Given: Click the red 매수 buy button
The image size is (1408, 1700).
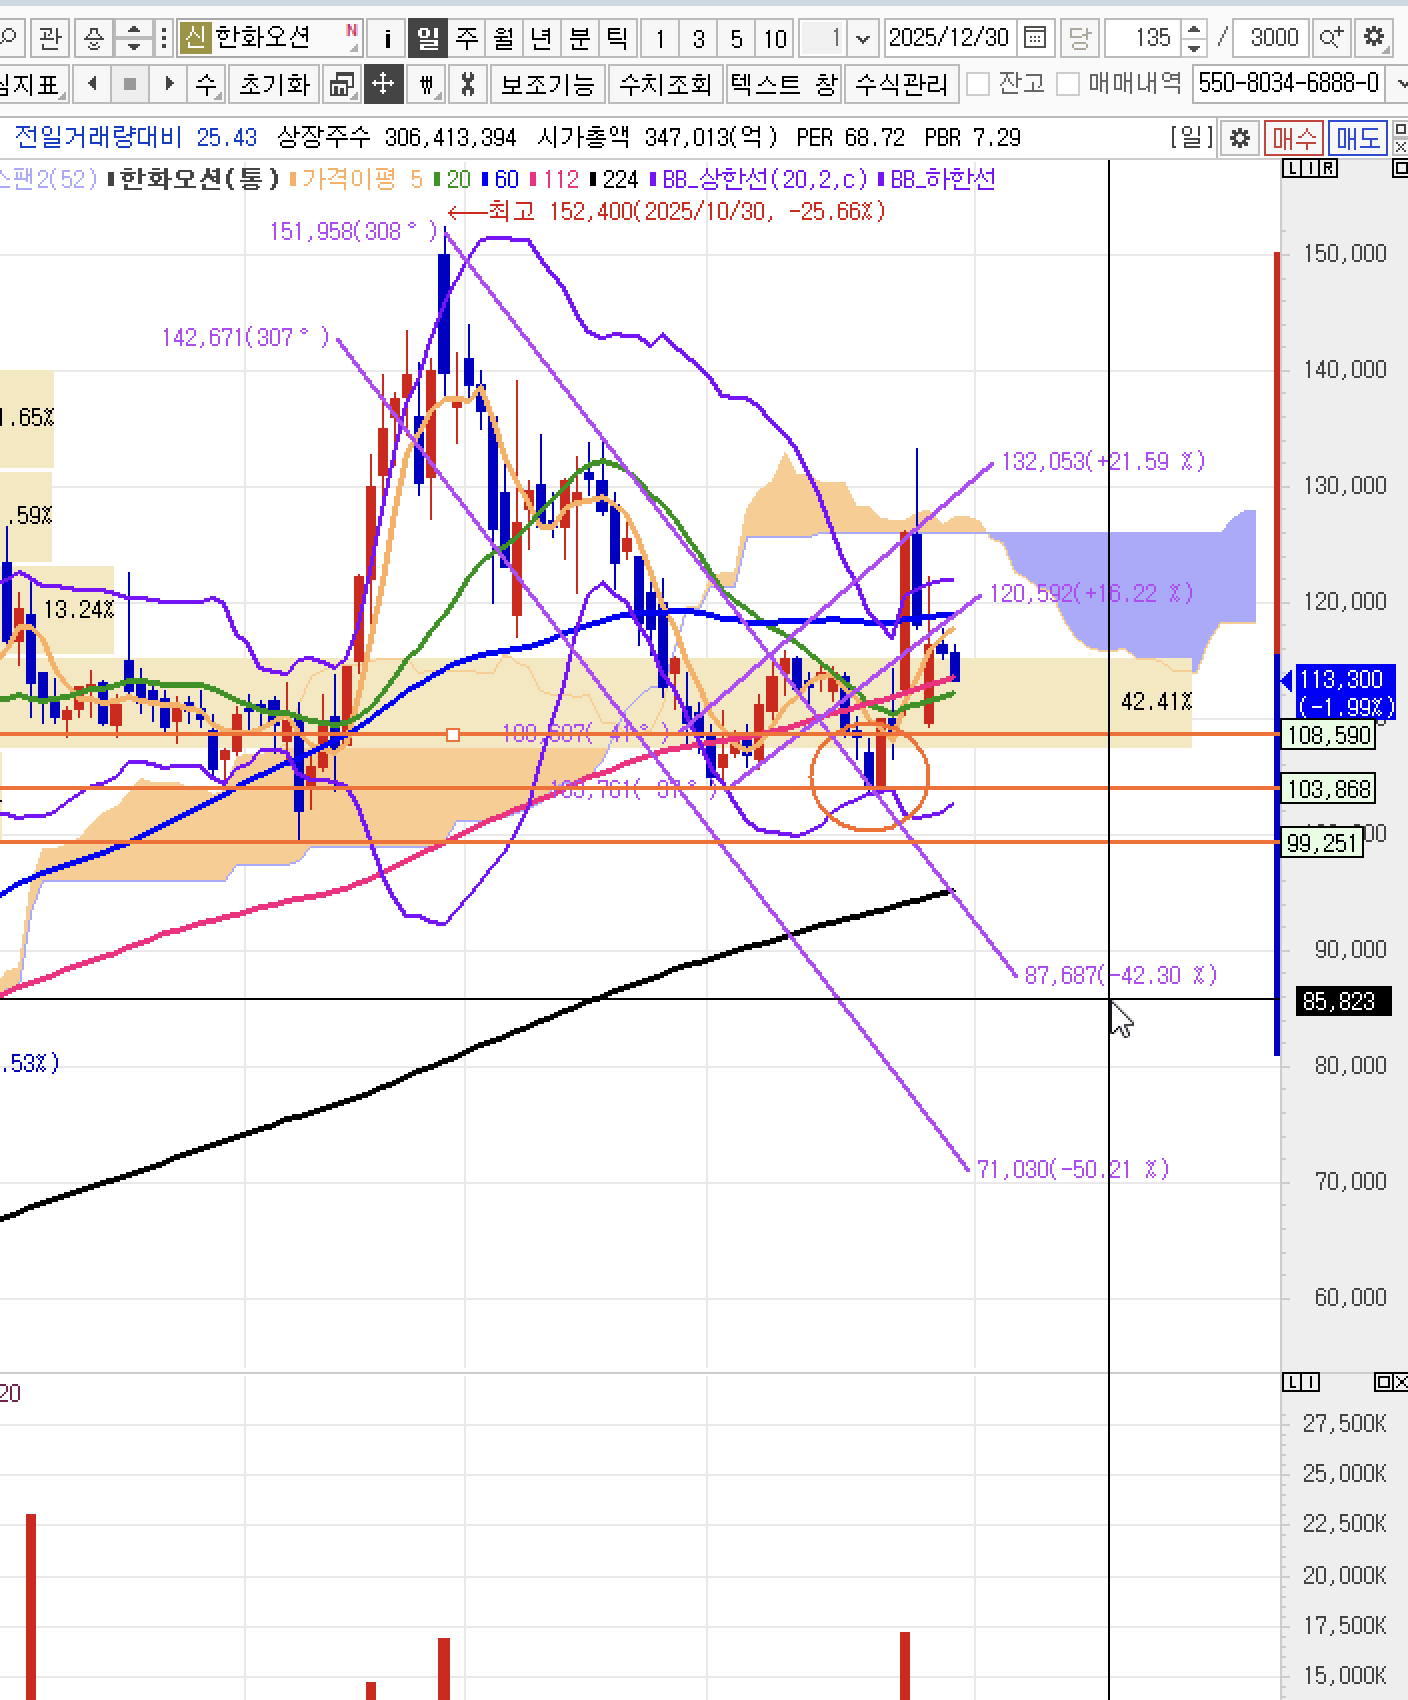Looking at the screenshot, I should click(1293, 138).
